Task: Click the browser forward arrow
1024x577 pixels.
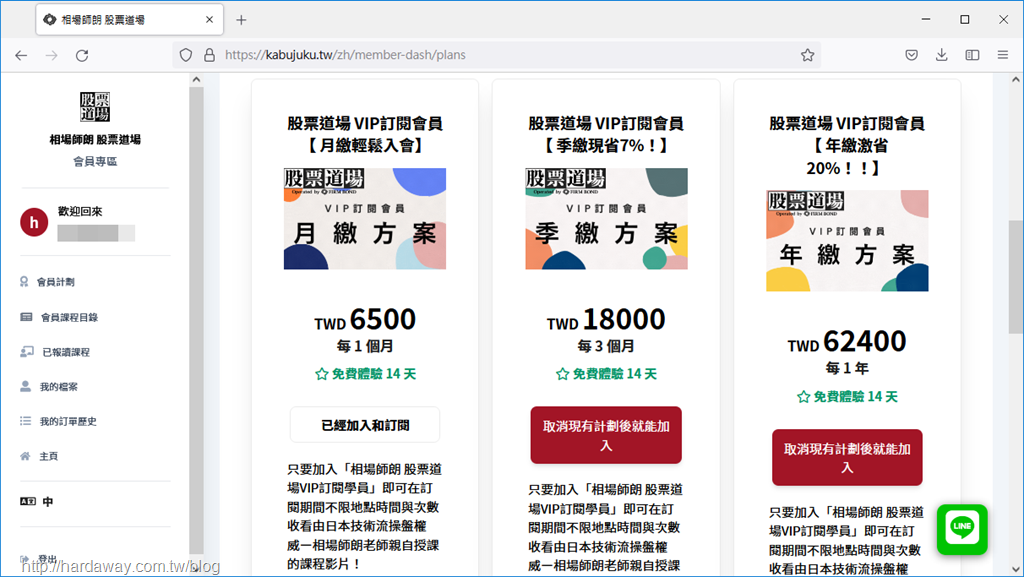Action: click(x=52, y=55)
